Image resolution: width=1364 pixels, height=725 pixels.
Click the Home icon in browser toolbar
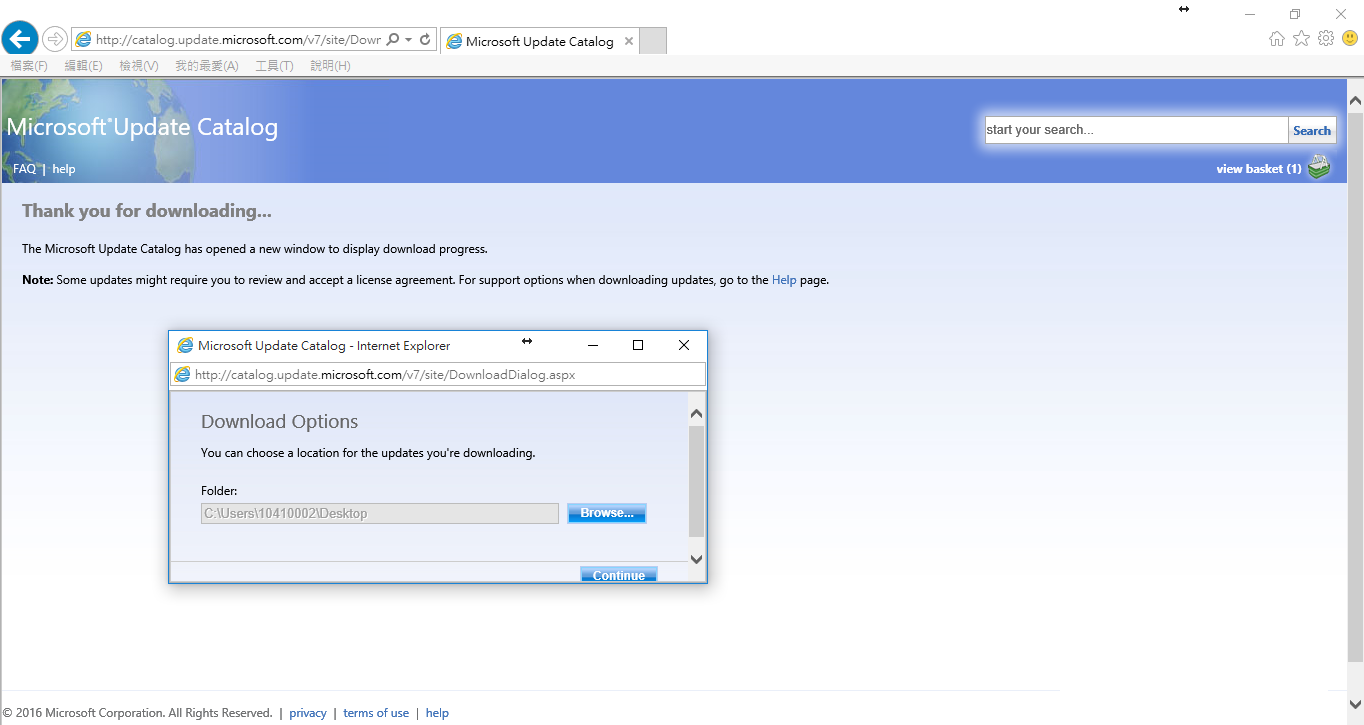point(1277,39)
